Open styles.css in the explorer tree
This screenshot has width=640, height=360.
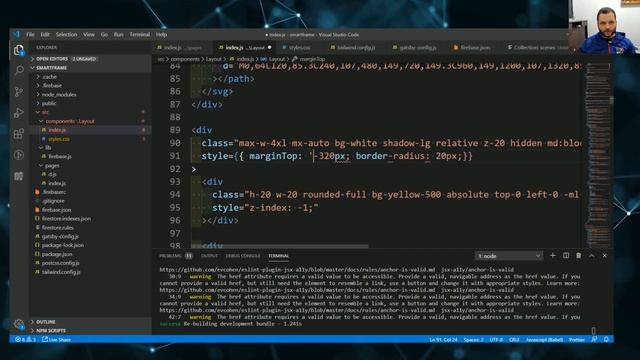[x=59, y=139]
